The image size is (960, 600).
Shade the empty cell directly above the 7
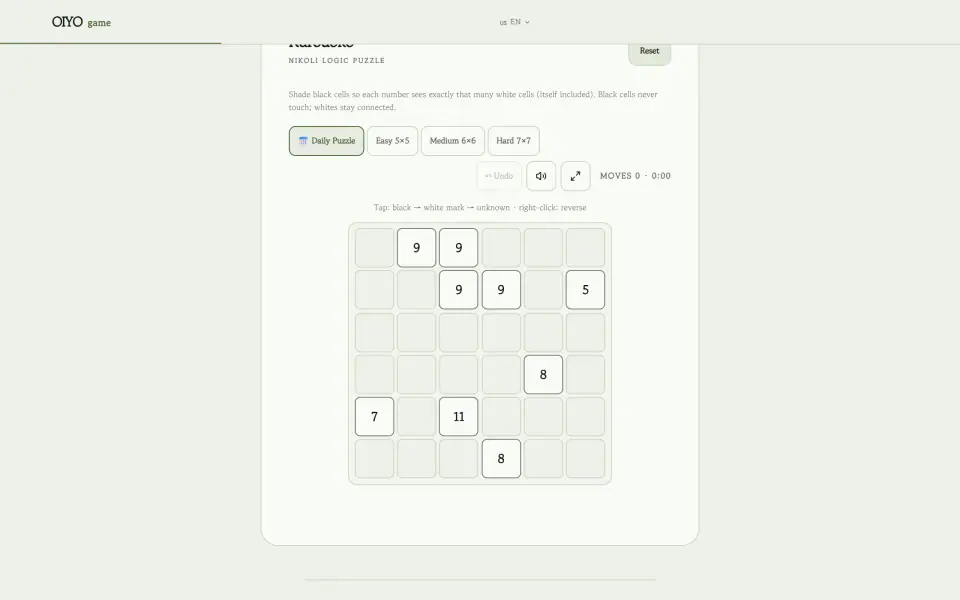[375, 374]
